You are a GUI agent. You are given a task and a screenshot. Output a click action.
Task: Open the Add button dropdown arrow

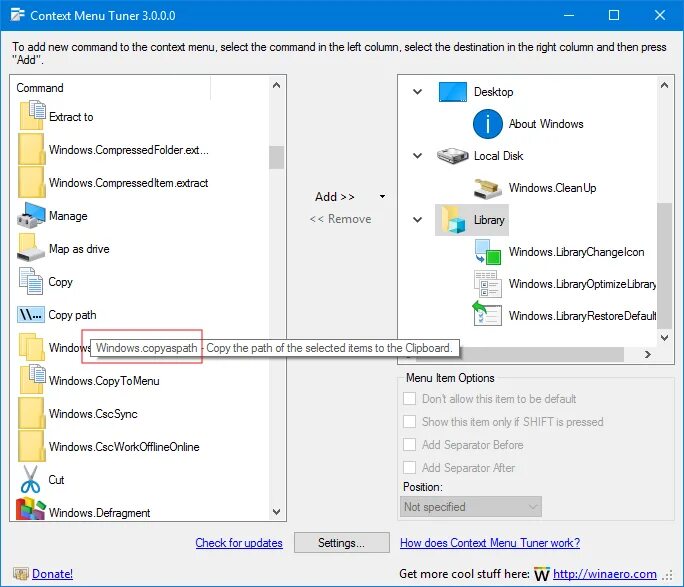(x=383, y=197)
